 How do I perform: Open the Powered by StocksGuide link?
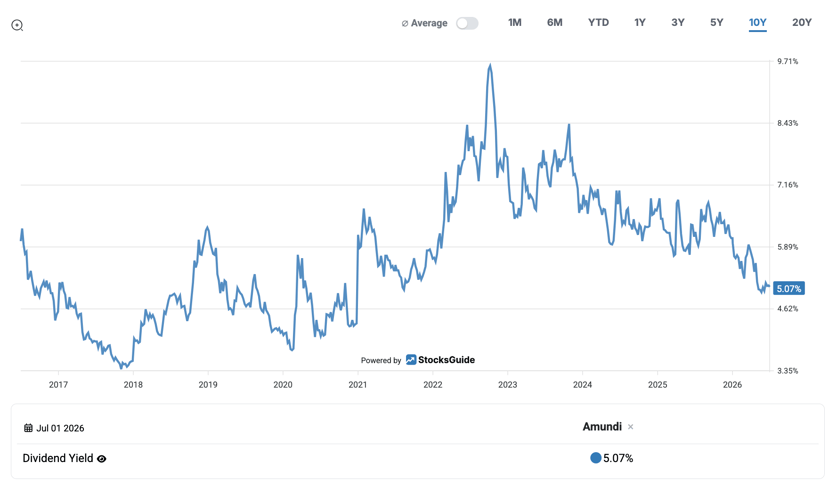tap(418, 360)
